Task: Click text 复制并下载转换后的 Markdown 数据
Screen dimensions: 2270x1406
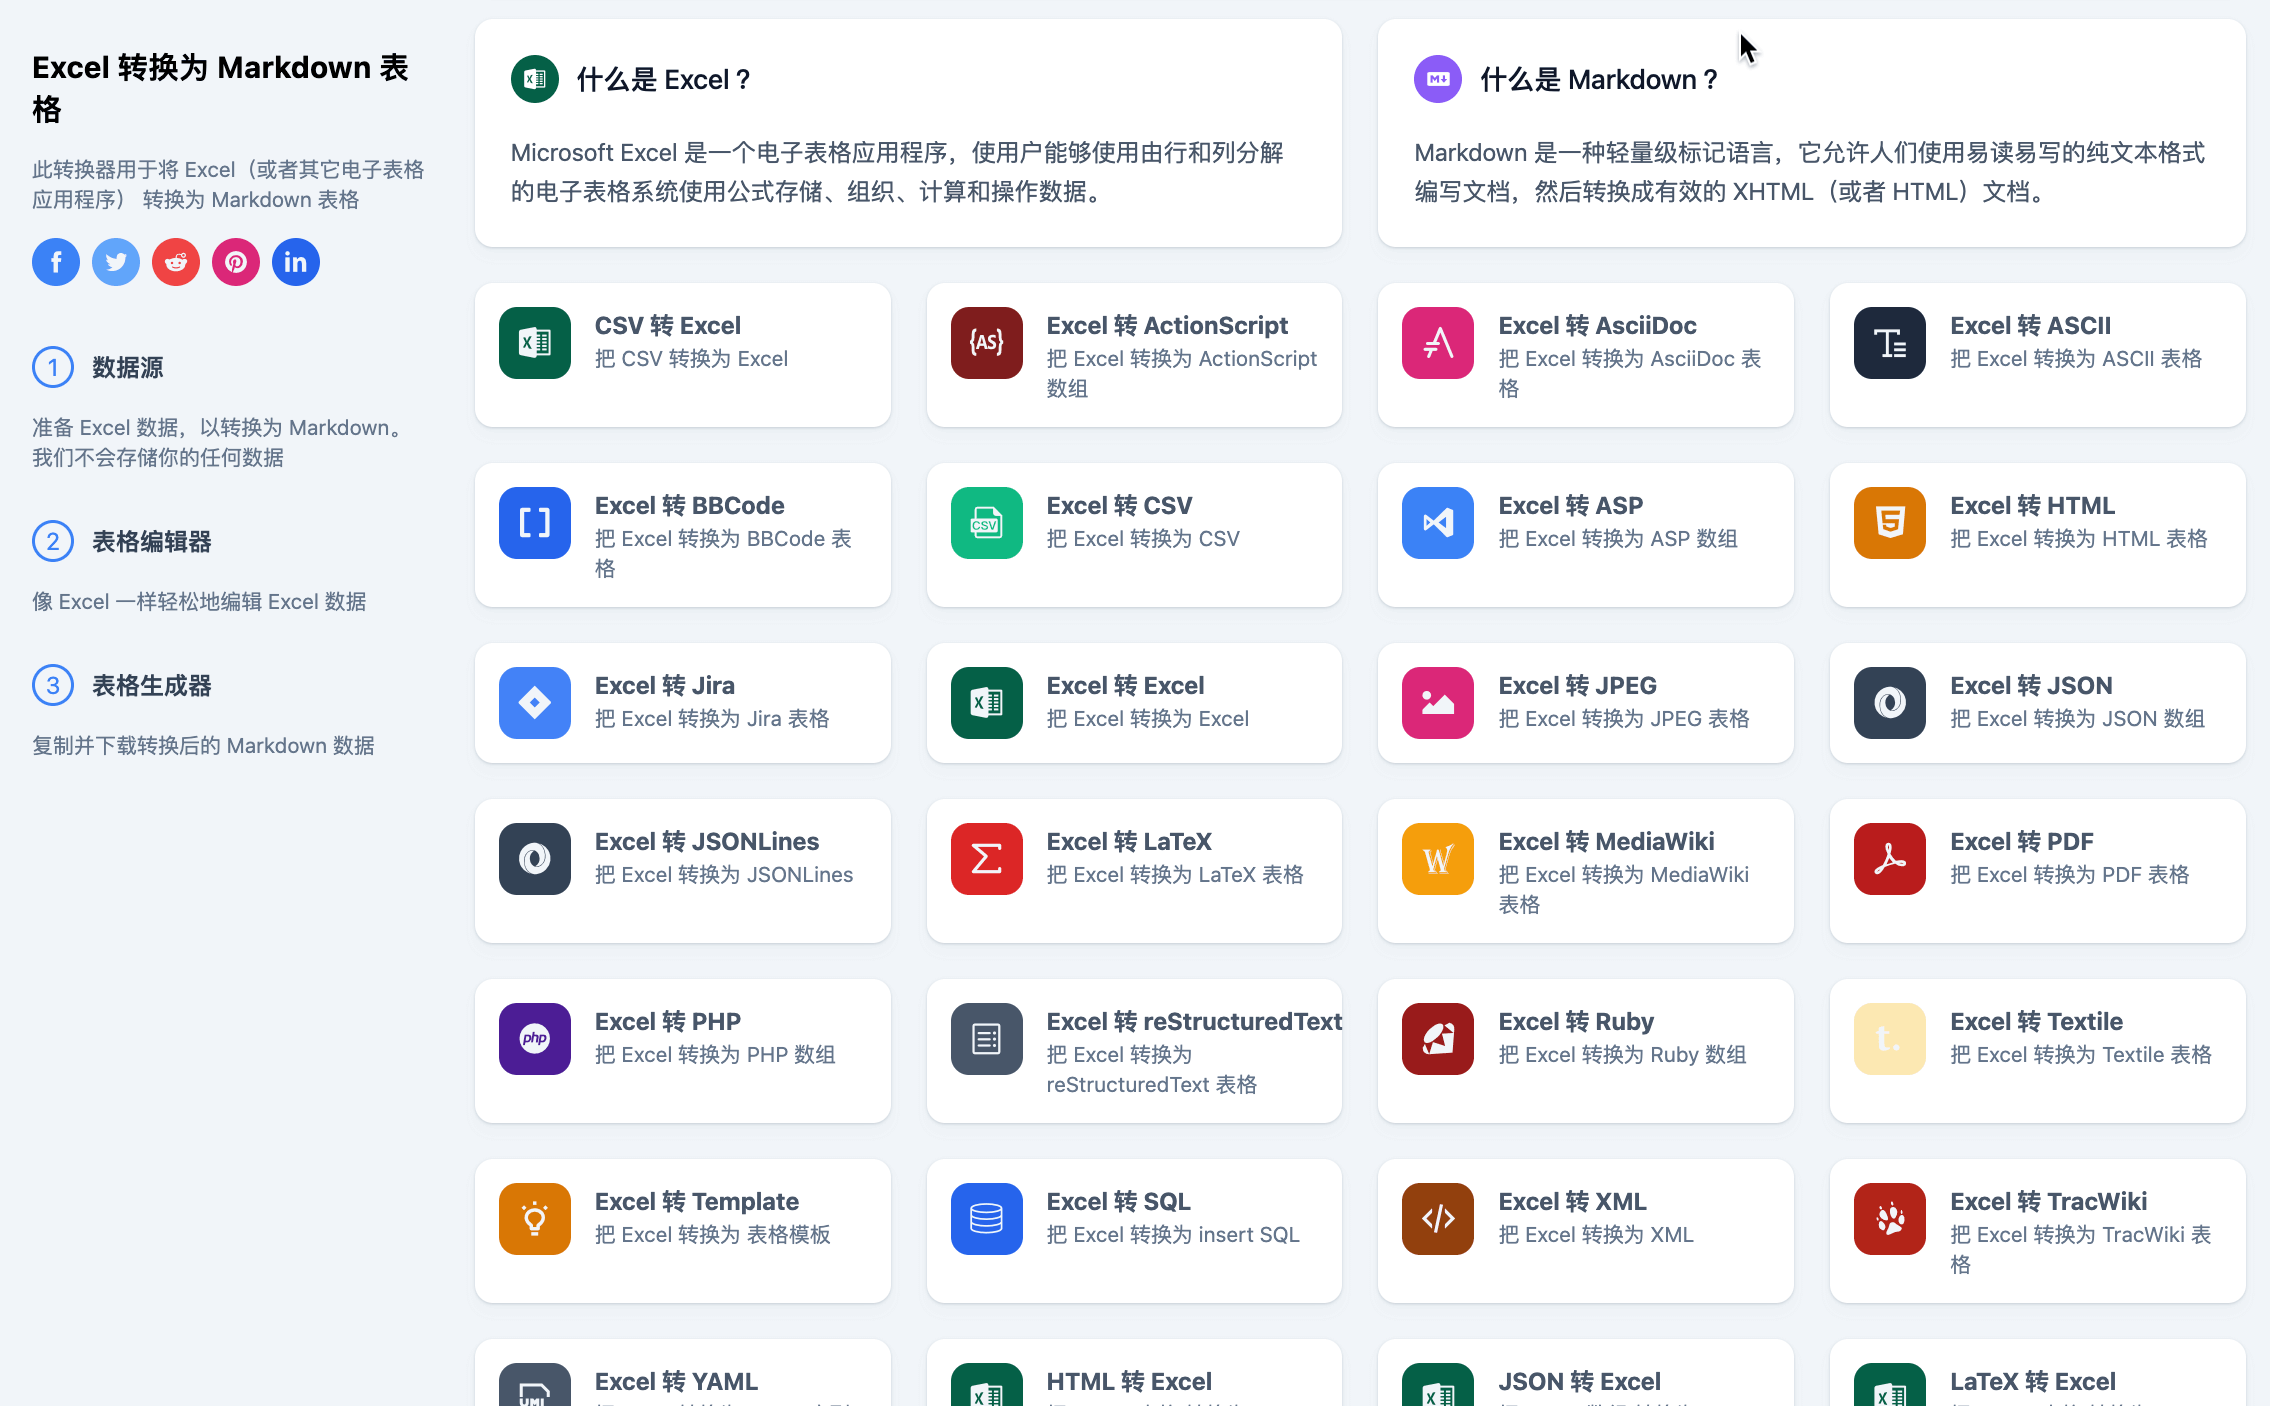Action: [203, 746]
